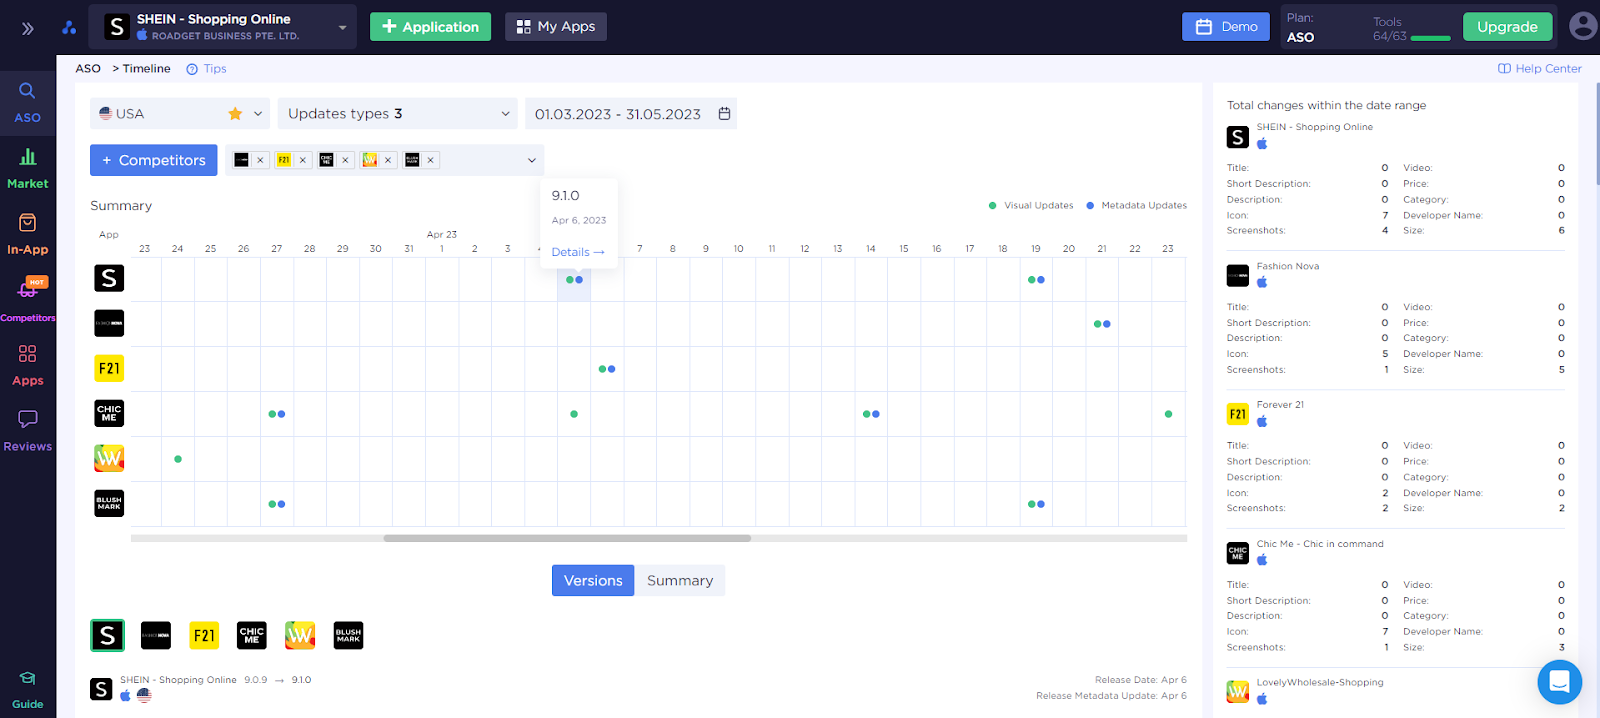The image size is (1600, 718).
Task: Click the Upgrade button
Action: (1507, 27)
